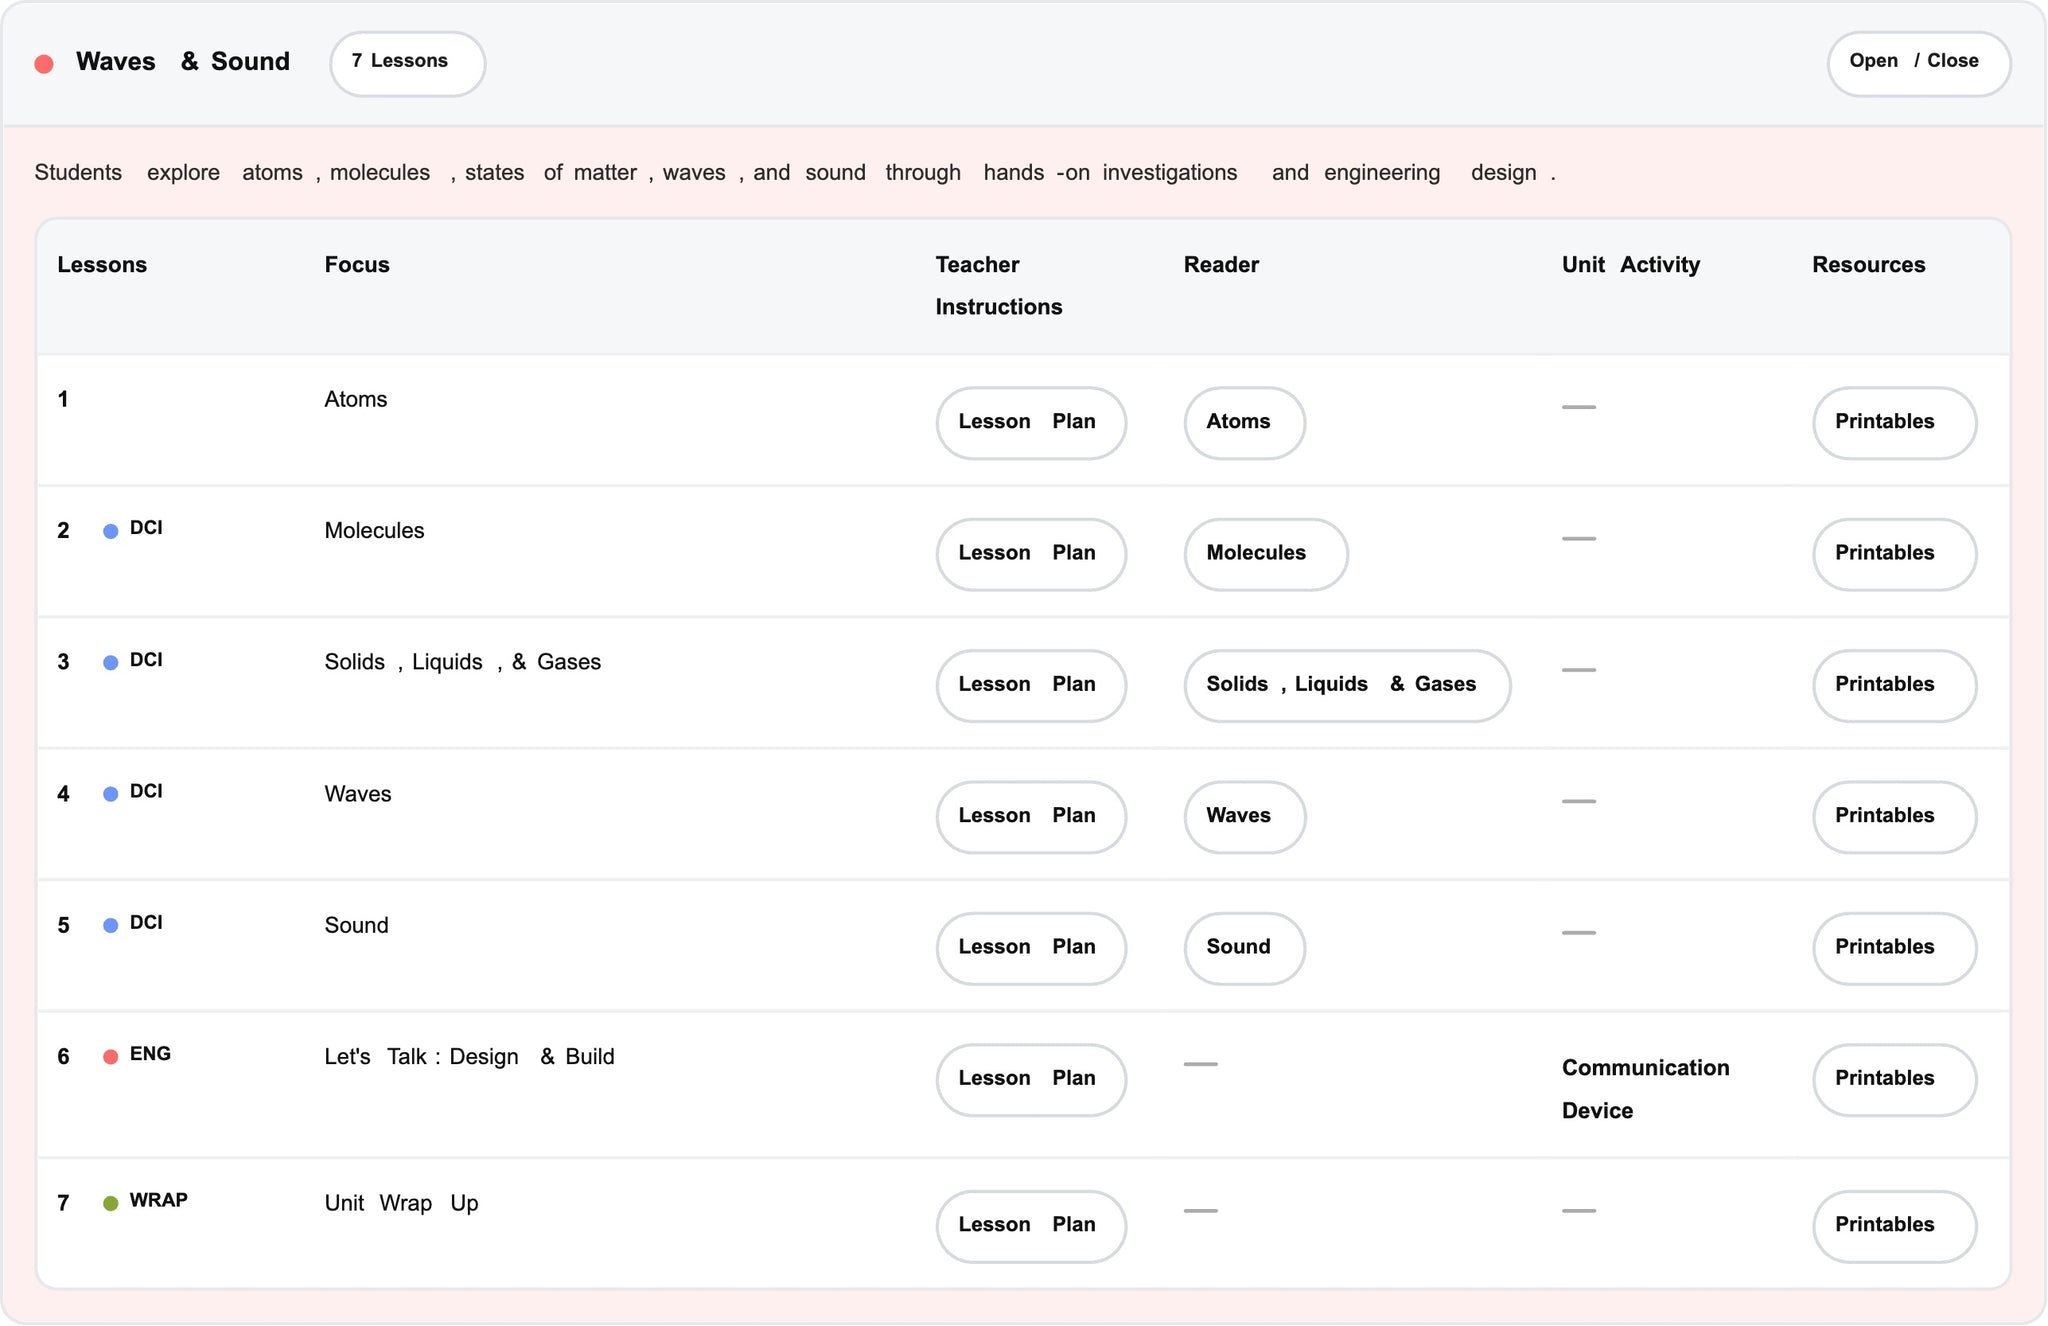Click the 7 Lessons badge
This screenshot has height=1326, width=2048.
407,63
